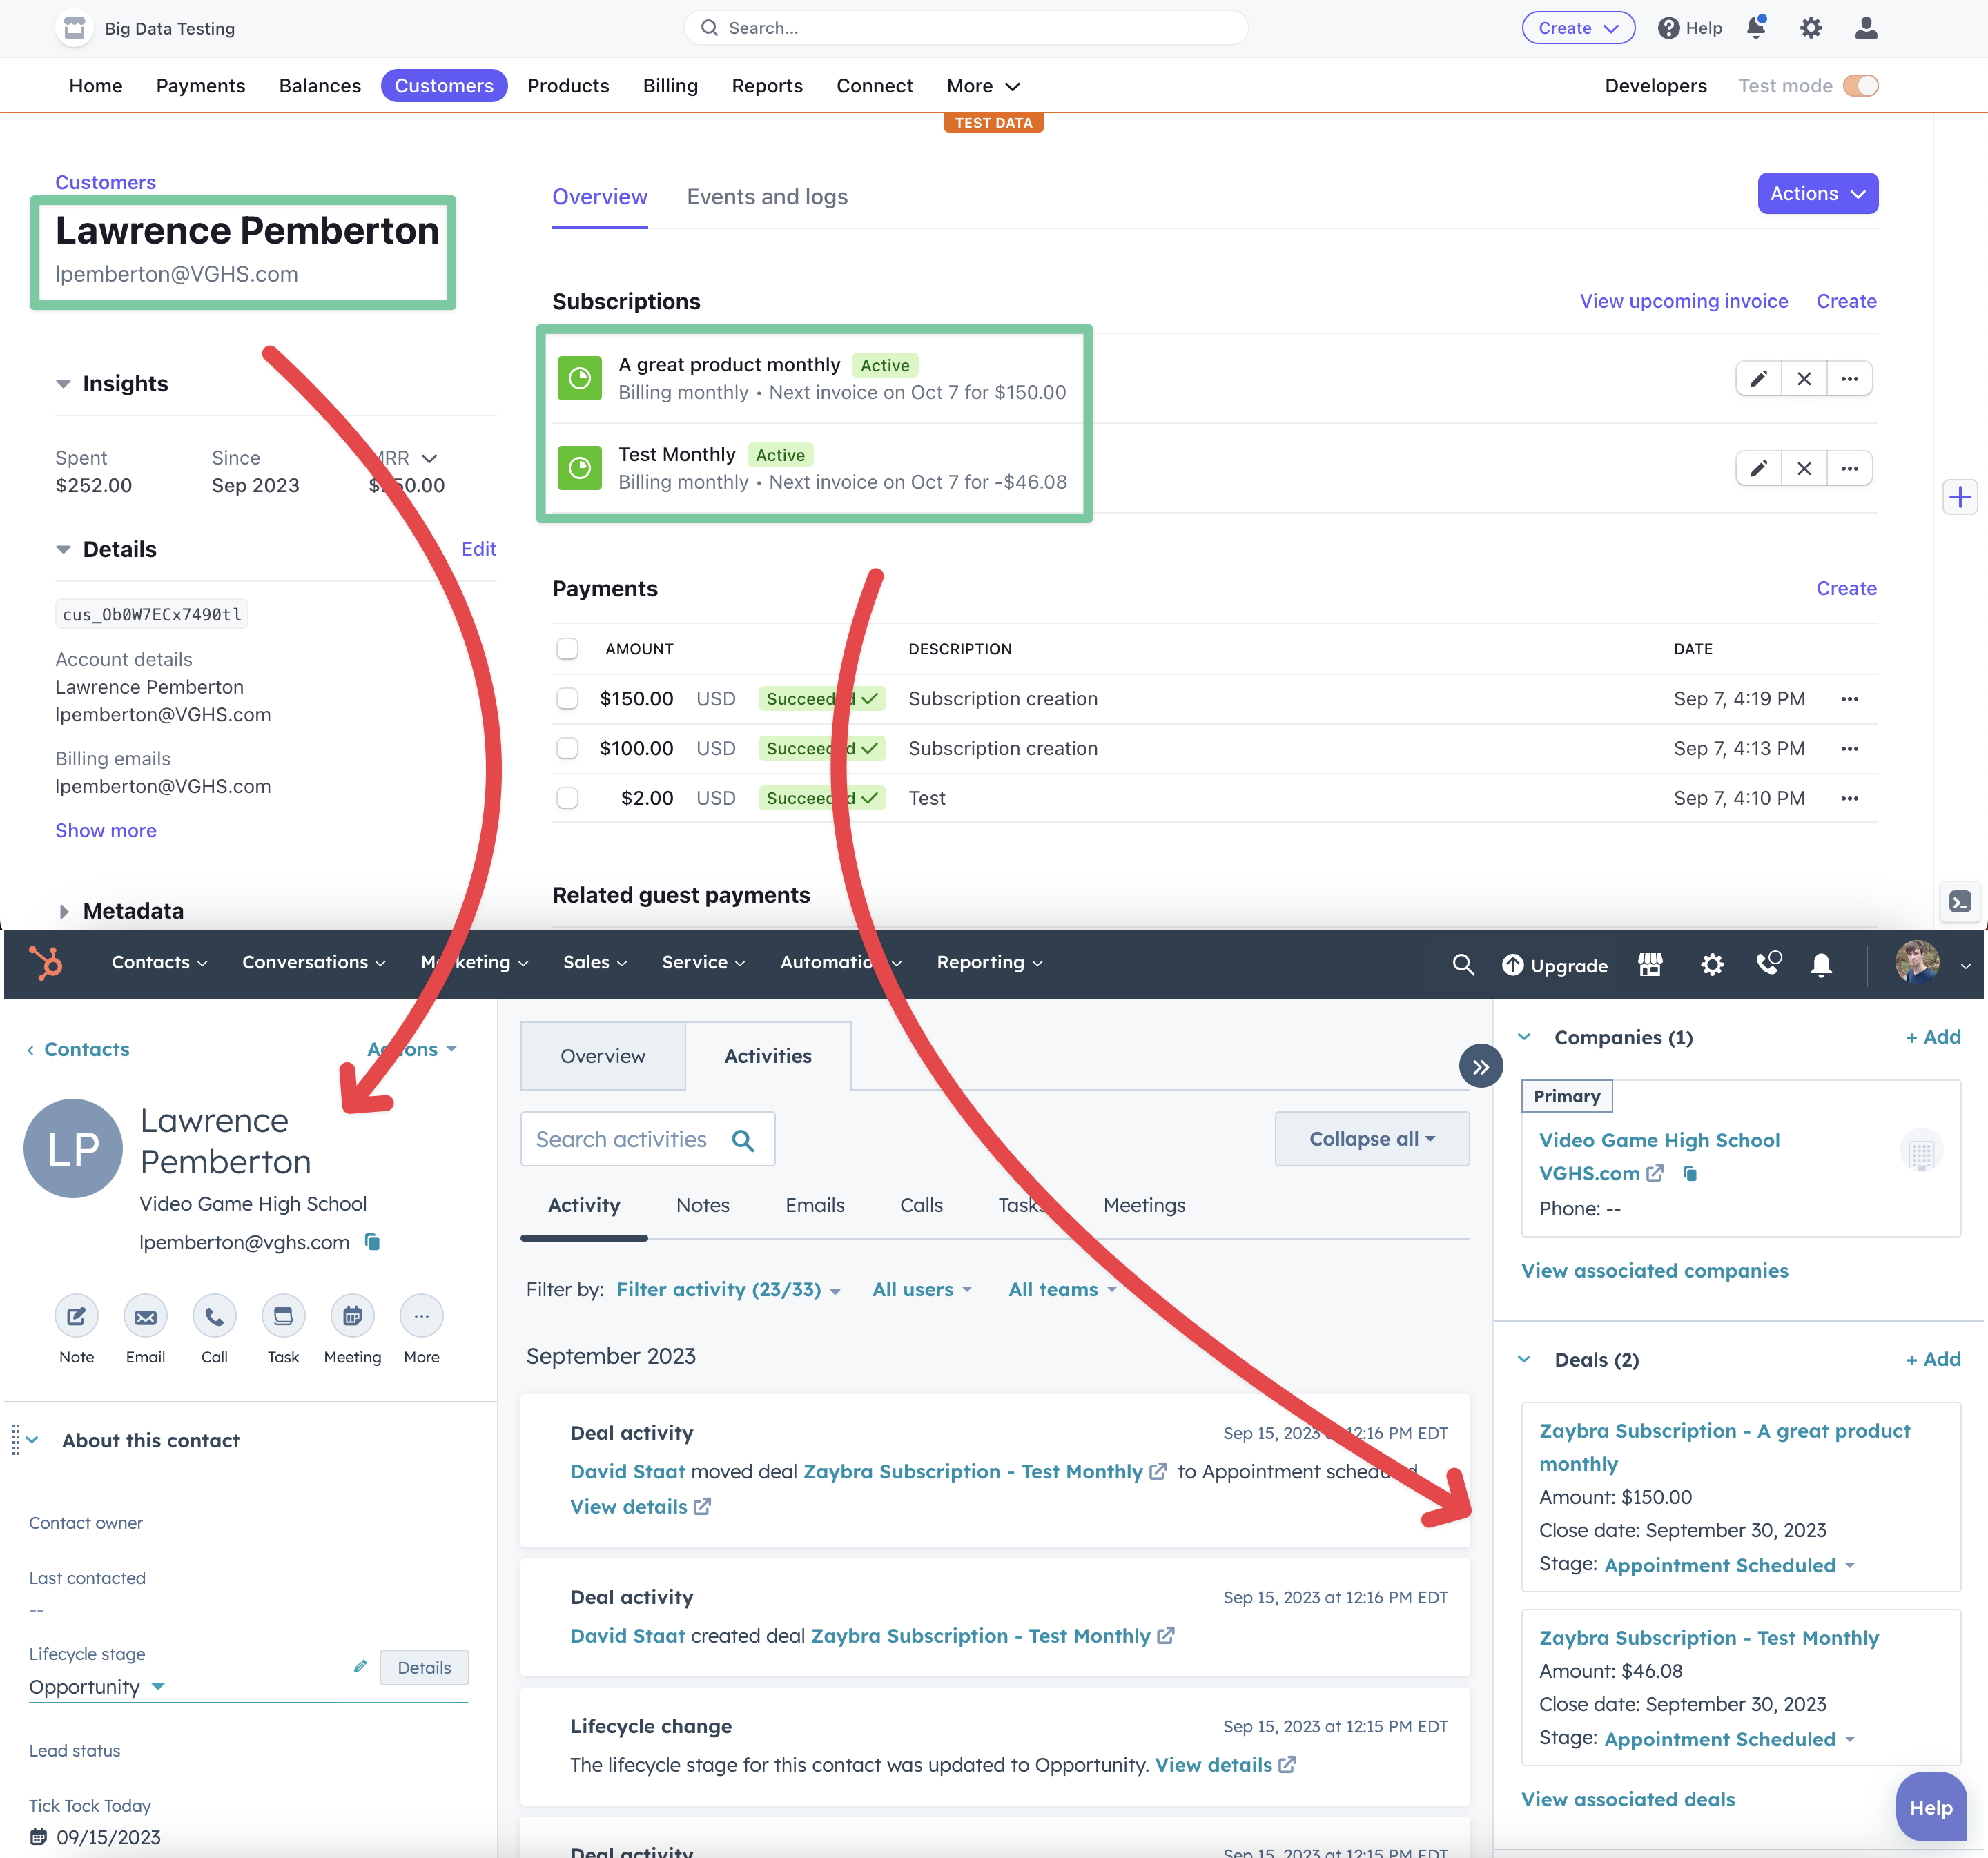This screenshot has width=1988, height=1858.
Task: Cancel A great product monthly subscription
Action: pyautogui.click(x=1804, y=379)
